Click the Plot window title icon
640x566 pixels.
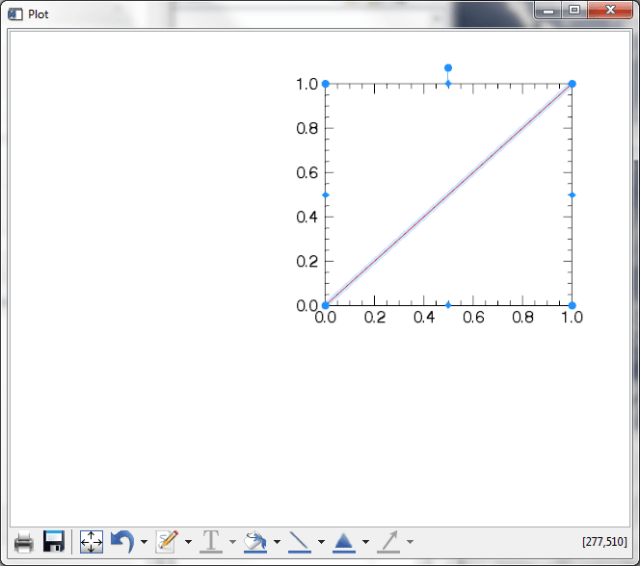[15, 14]
